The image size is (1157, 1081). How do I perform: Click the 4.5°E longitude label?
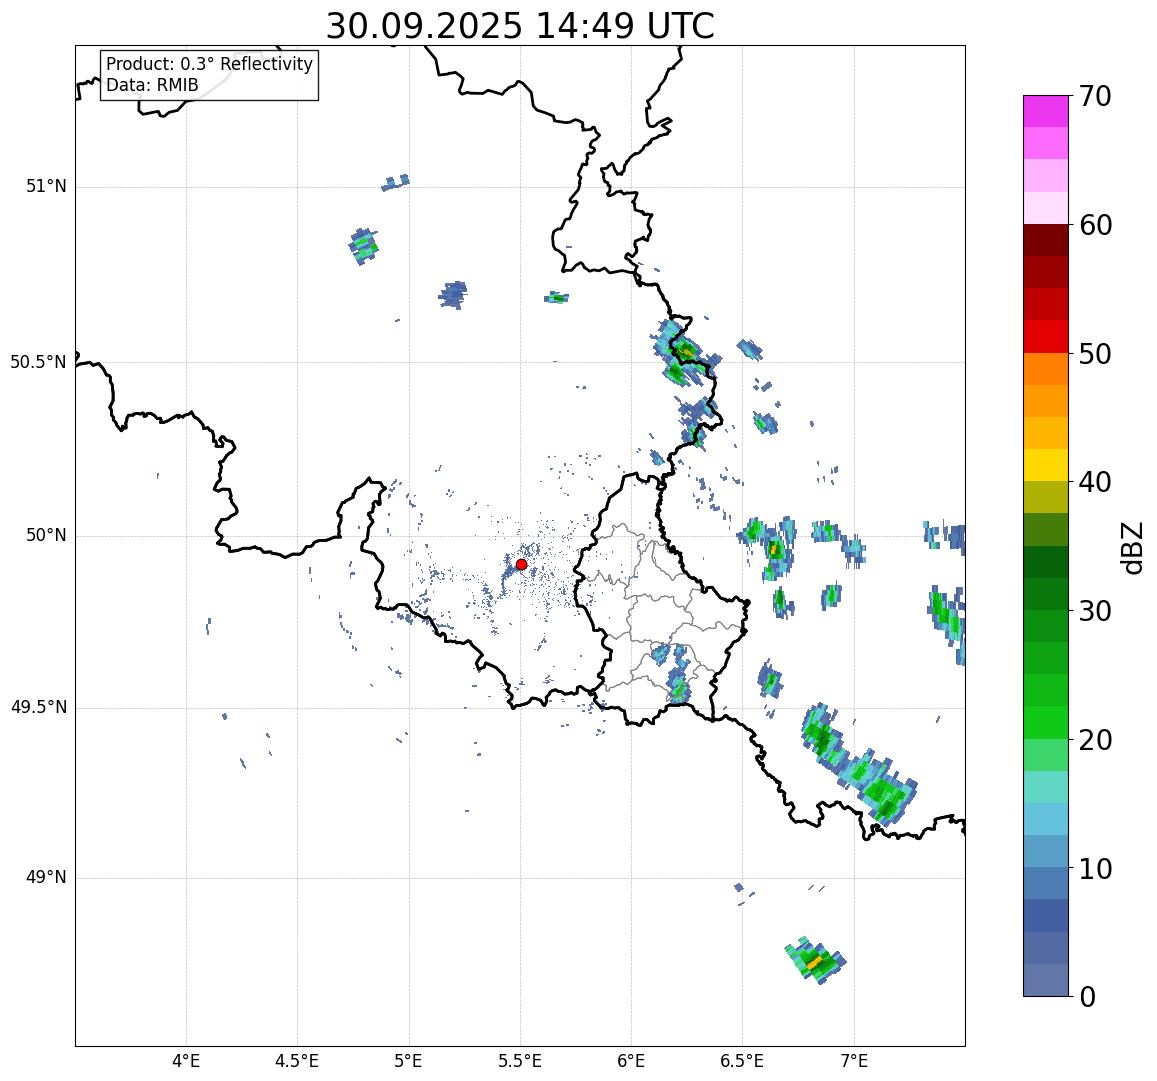tap(297, 1061)
